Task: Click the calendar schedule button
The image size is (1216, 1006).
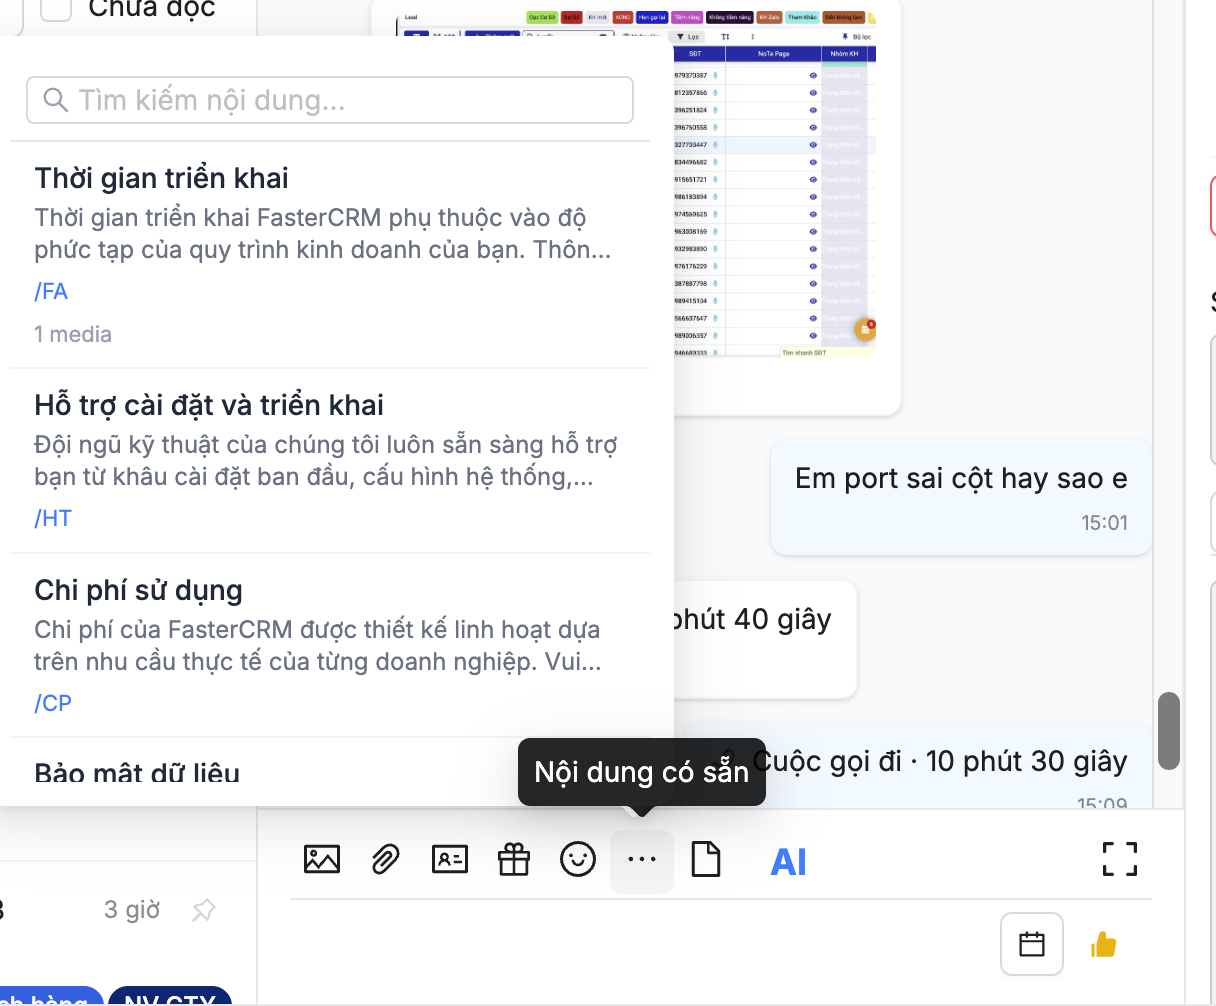Action: pos(1032,944)
